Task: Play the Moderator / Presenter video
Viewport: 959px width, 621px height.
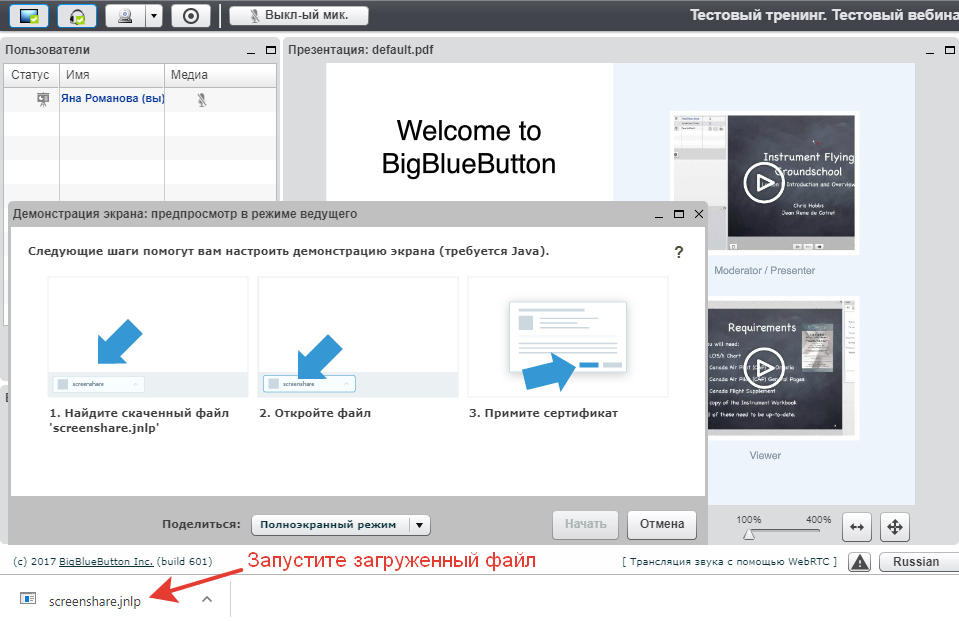Action: [764, 182]
